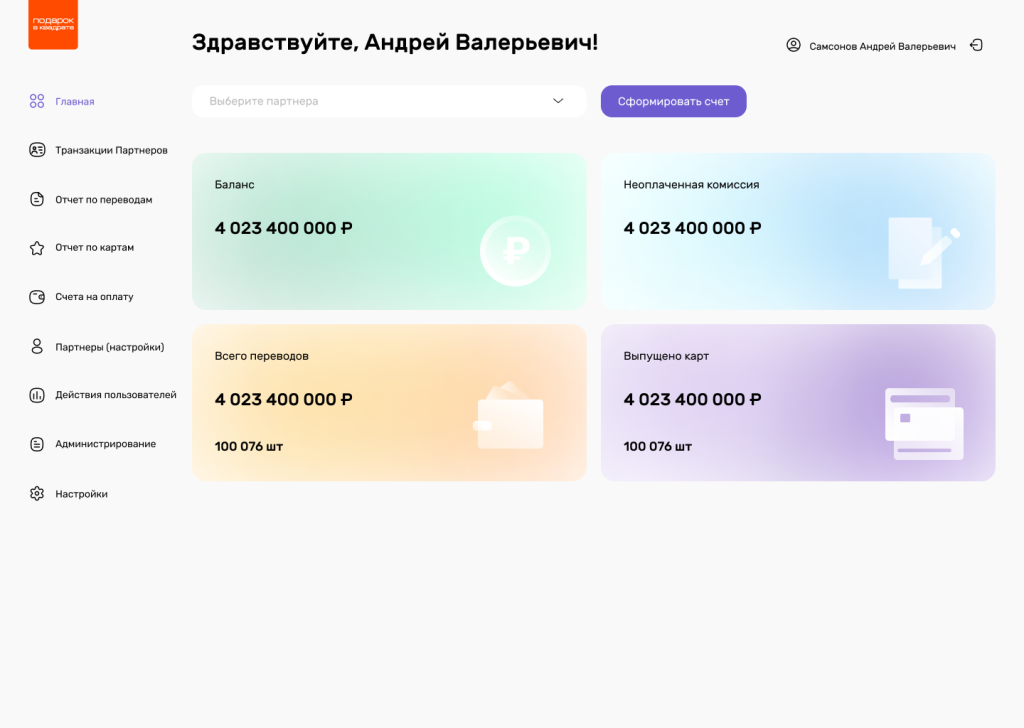
Task: Click the user profile avatar icon
Action: (794, 45)
